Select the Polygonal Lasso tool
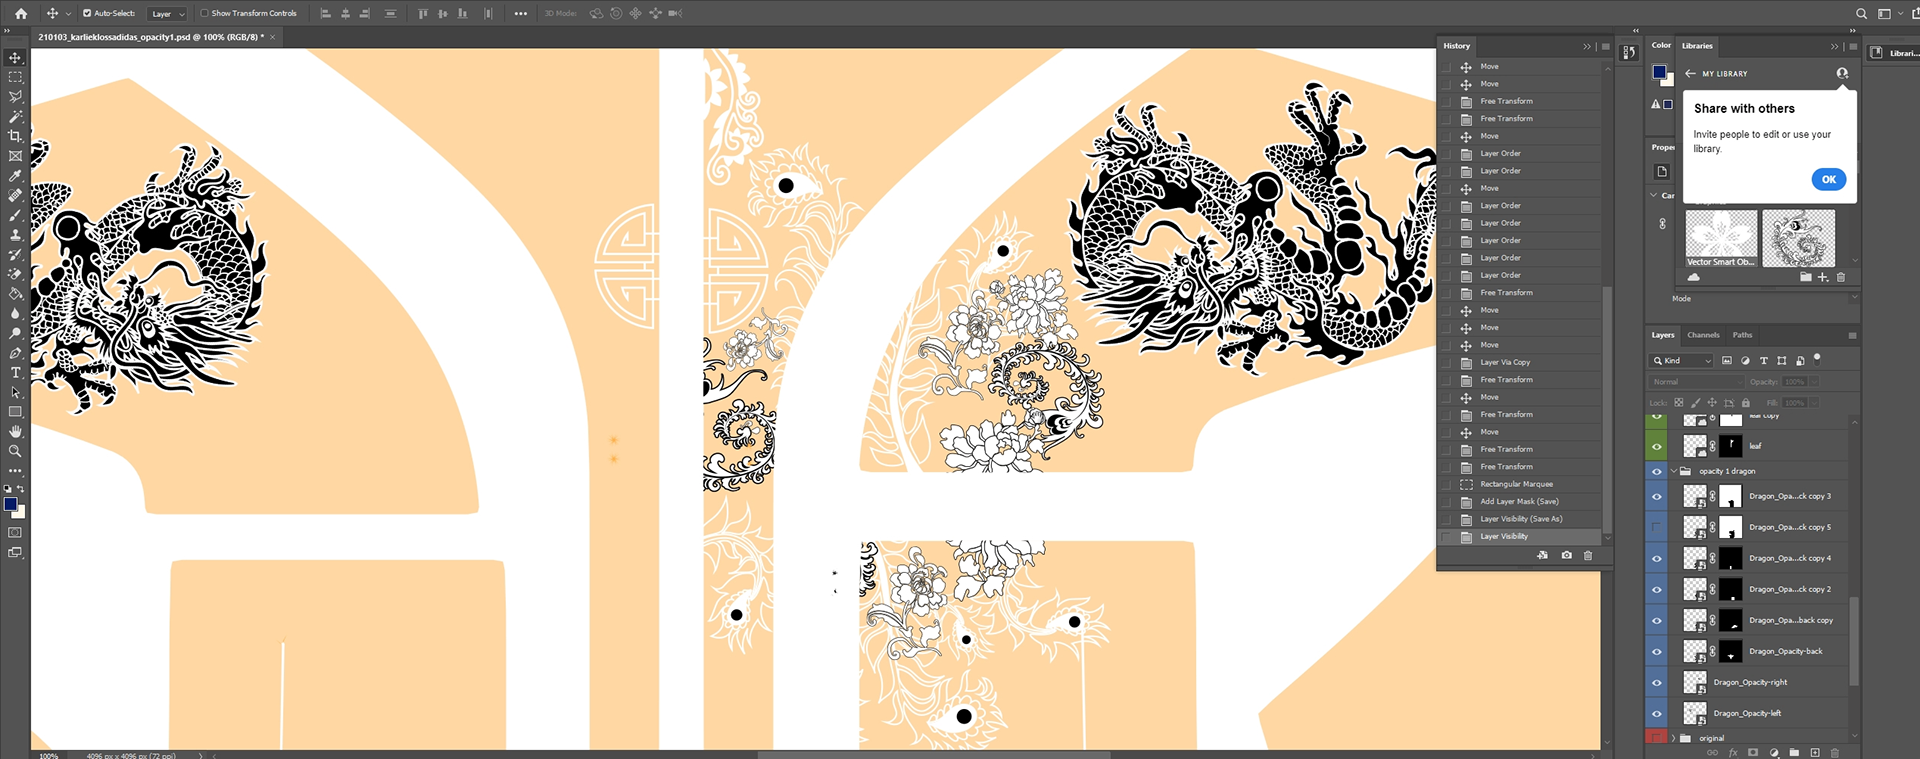The image size is (1920, 759). (15, 97)
